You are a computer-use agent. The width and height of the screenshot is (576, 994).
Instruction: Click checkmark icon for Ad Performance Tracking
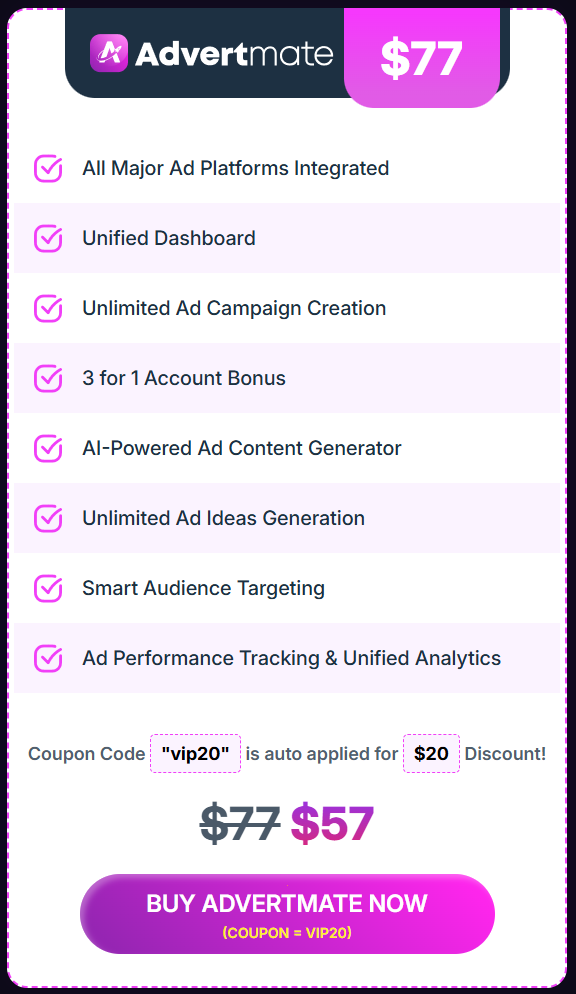(x=48, y=658)
